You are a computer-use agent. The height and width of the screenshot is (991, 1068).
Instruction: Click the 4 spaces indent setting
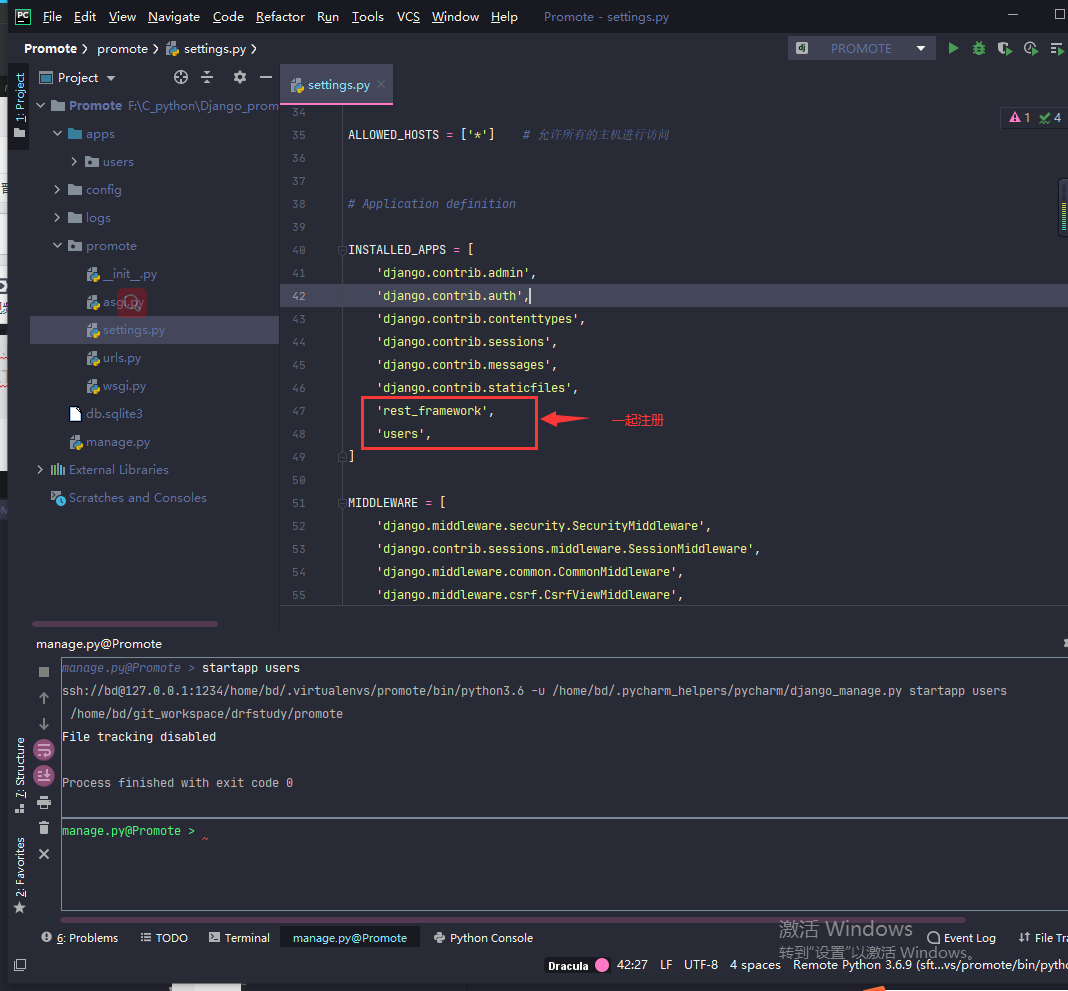point(755,965)
